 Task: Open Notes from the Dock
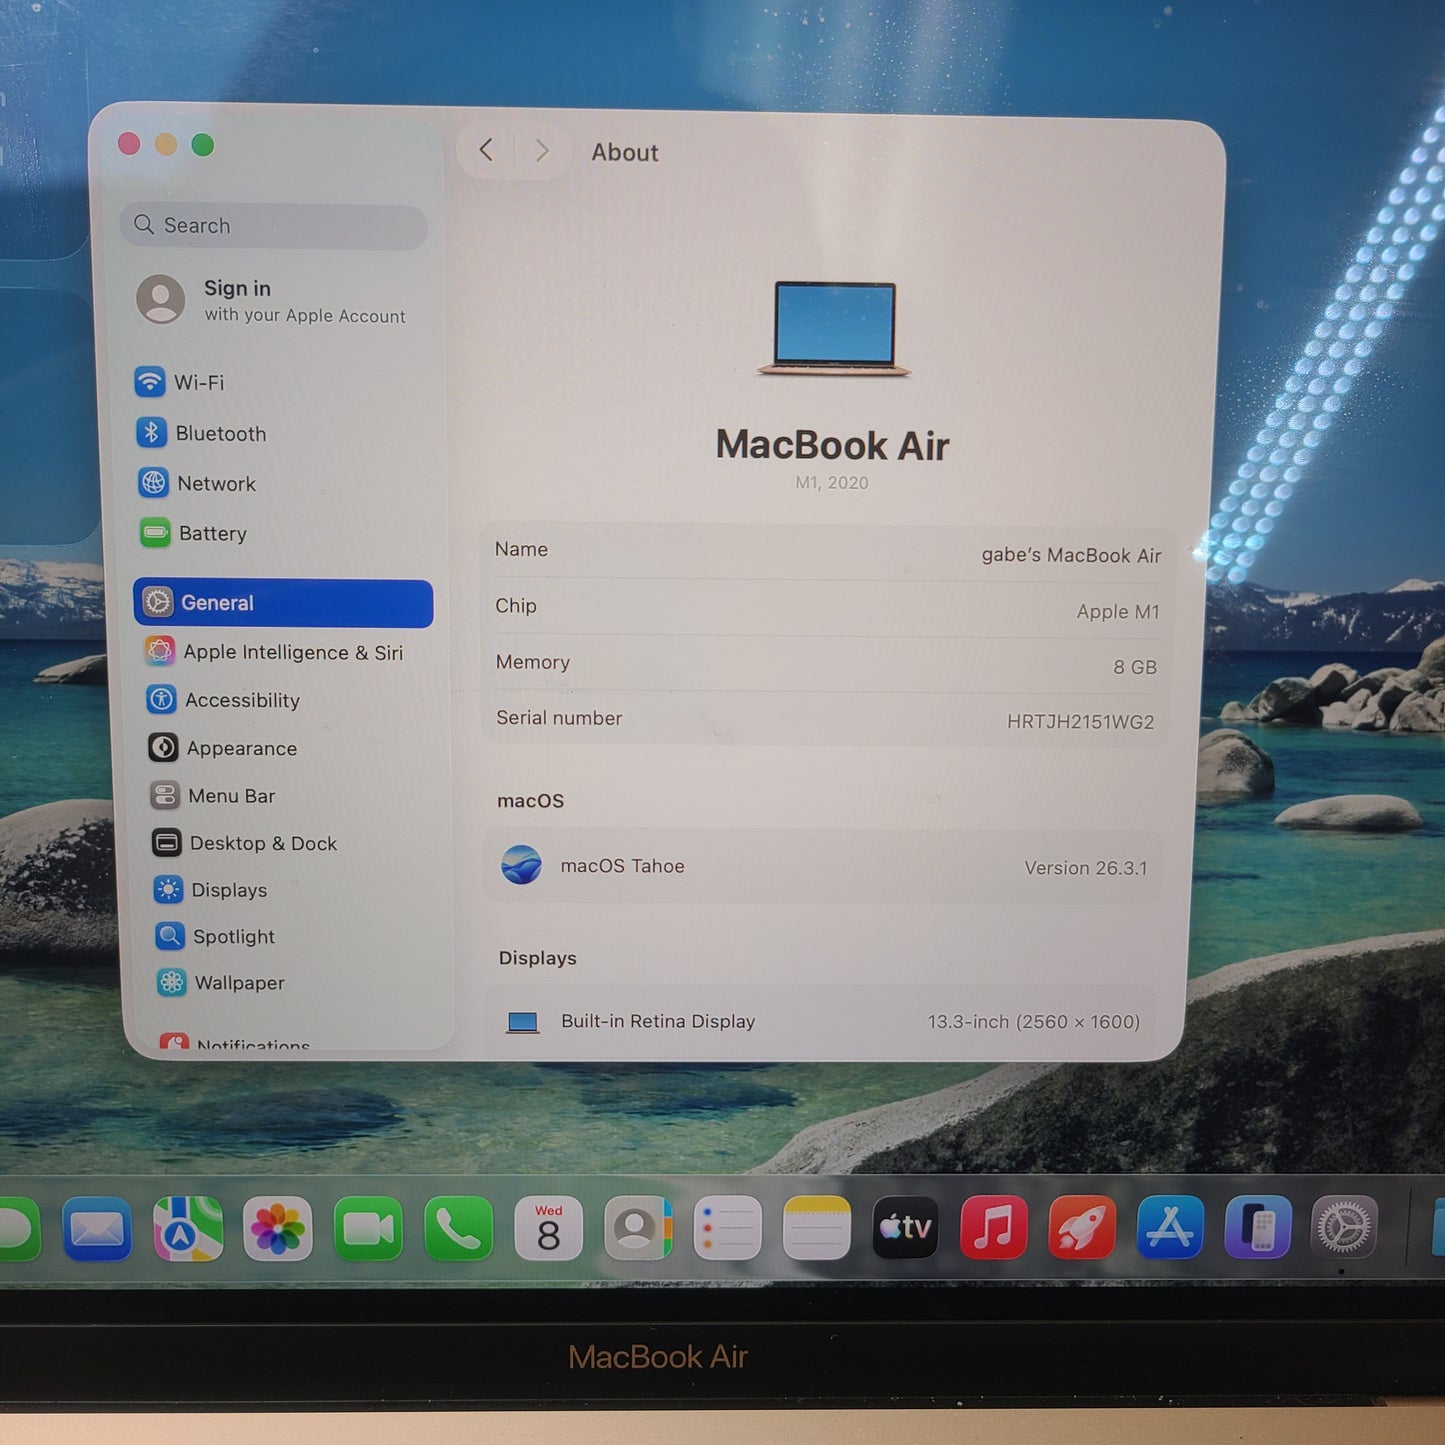817,1228
